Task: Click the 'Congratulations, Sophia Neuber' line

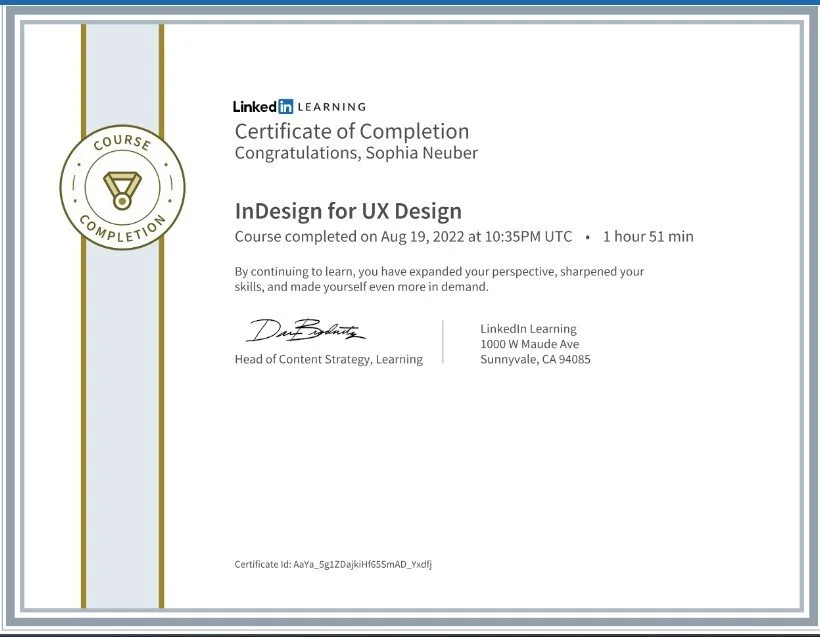Action: 355,153
